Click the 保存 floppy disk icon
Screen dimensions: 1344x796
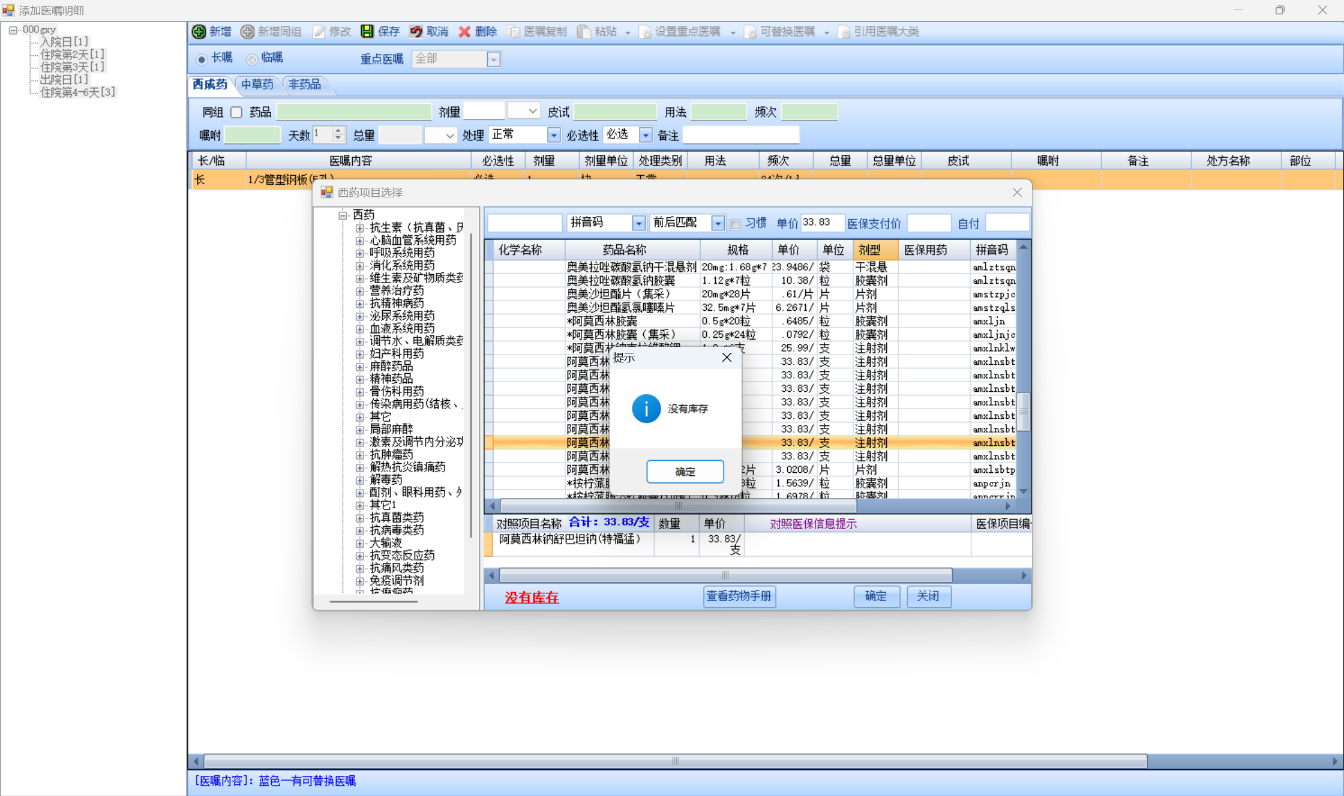point(367,32)
